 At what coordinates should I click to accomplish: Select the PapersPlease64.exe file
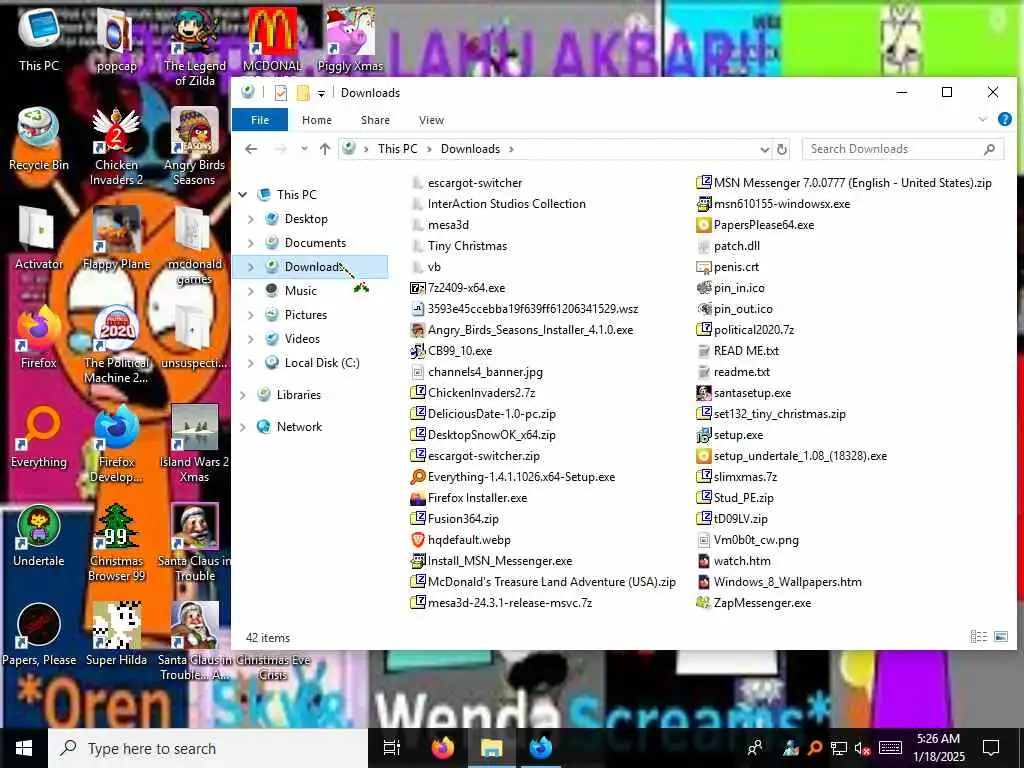tap(756, 225)
